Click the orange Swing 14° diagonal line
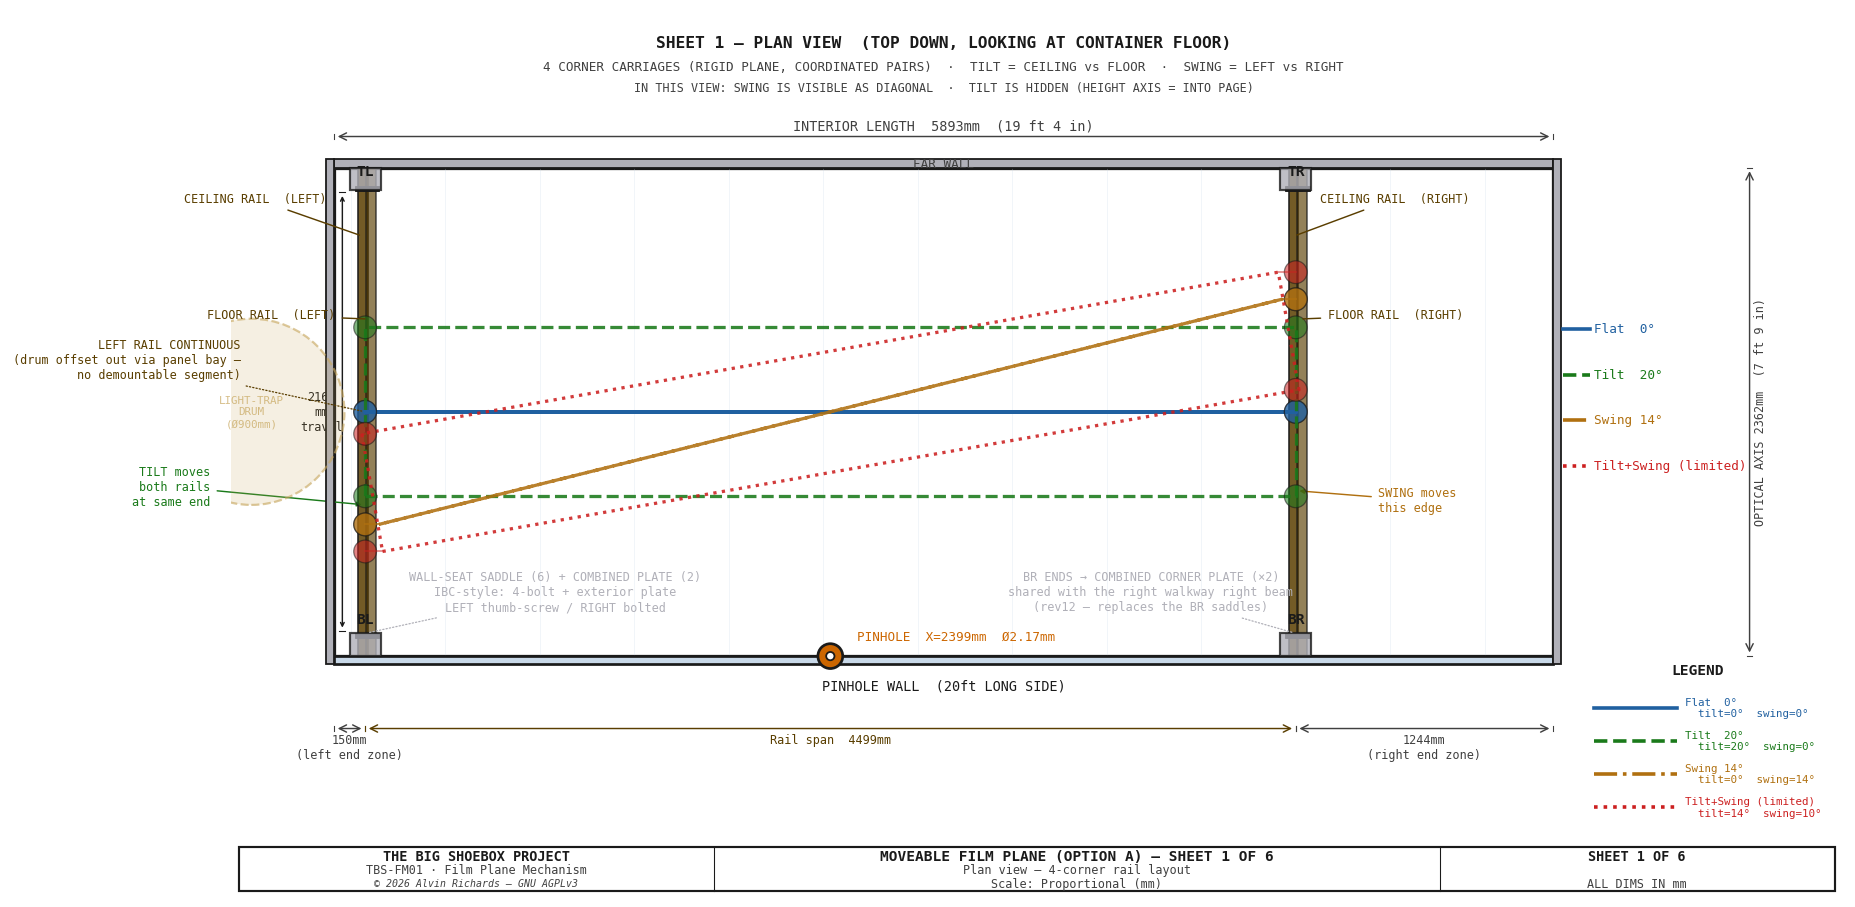The image size is (1855, 907). pyautogui.click(x=830, y=412)
